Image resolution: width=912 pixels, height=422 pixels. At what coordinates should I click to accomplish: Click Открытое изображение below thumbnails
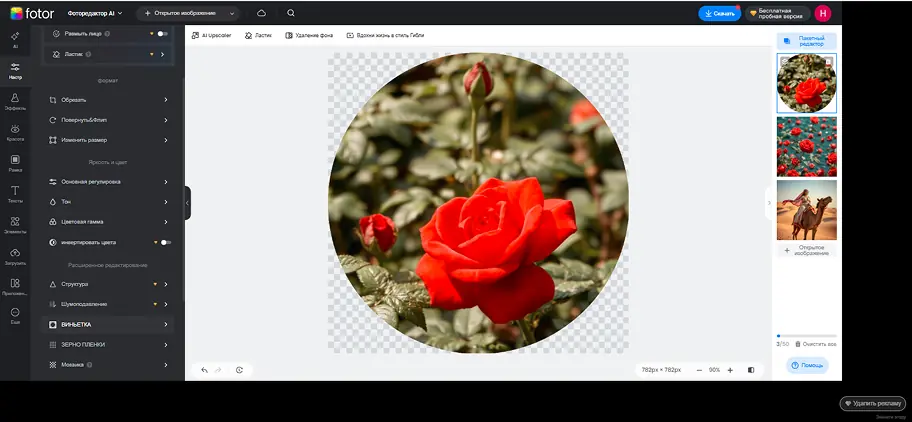pos(807,251)
